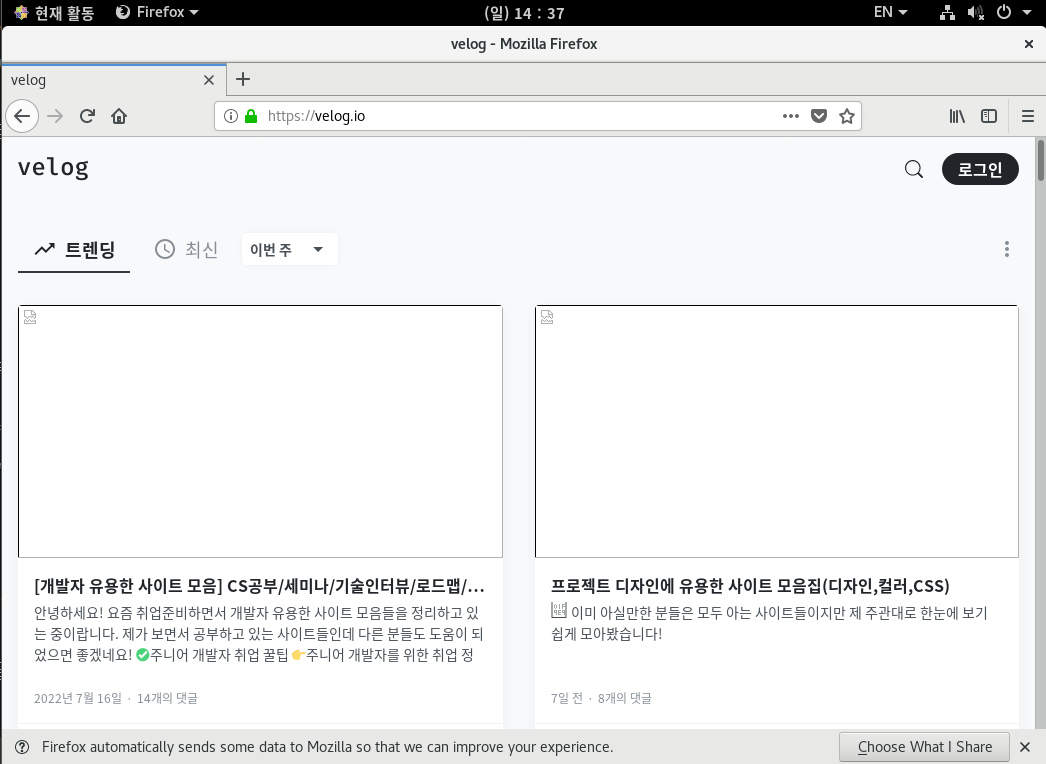This screenshot has height=764, width=1046.
Task: Click the network status icon in top bar
Action: [x=947, y=12]
